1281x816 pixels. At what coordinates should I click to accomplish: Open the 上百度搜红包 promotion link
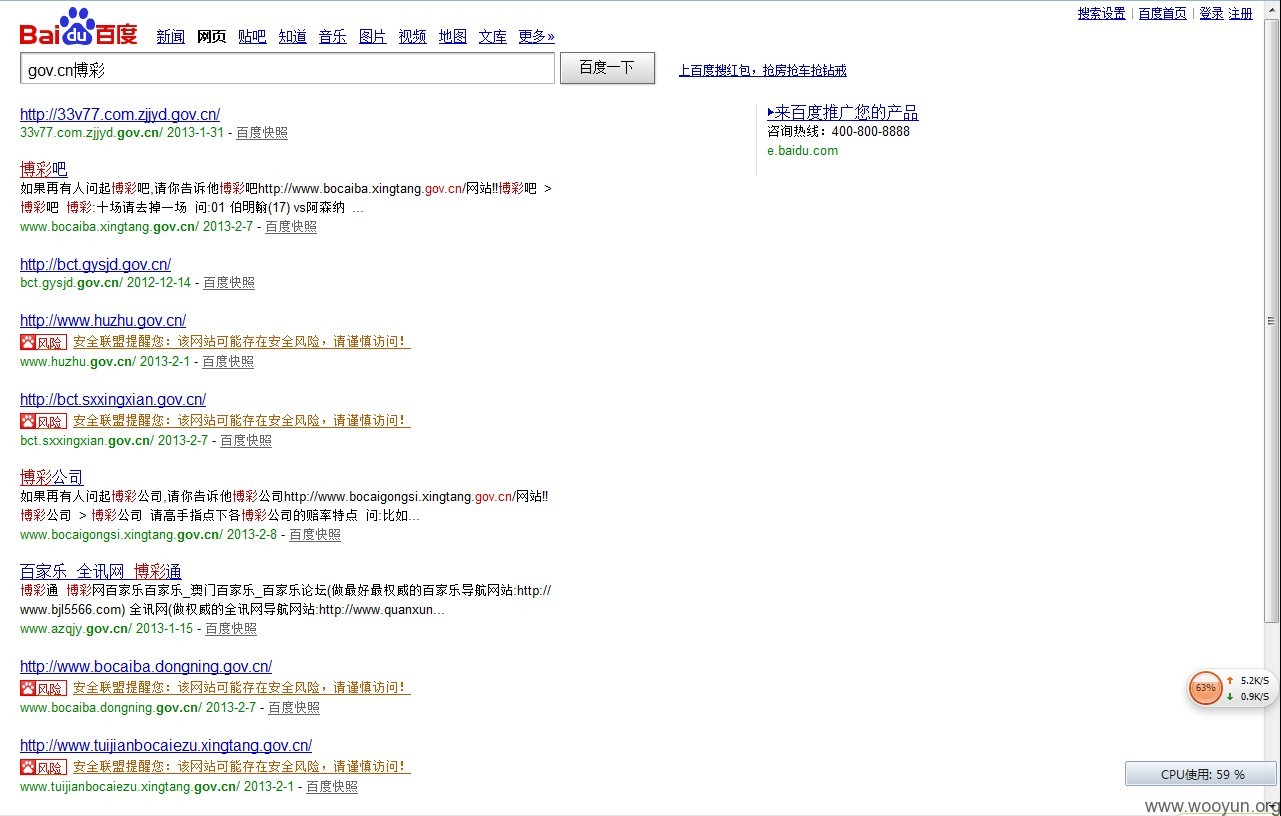[762, 71]
